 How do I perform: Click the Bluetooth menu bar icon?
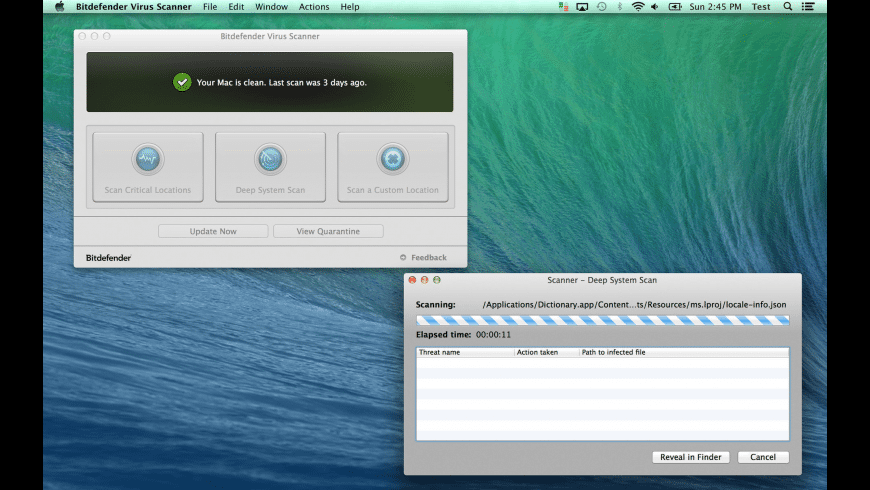tap(620, 7)
